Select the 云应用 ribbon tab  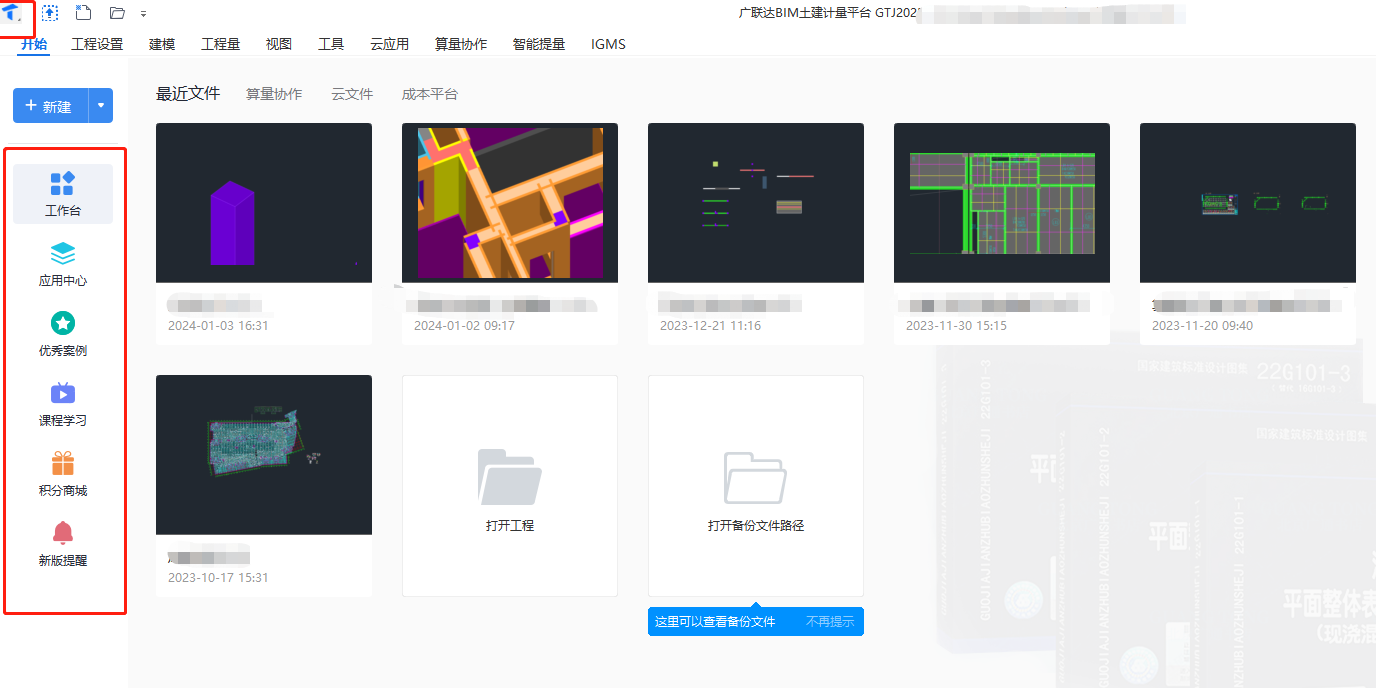[x=389, y=44]
